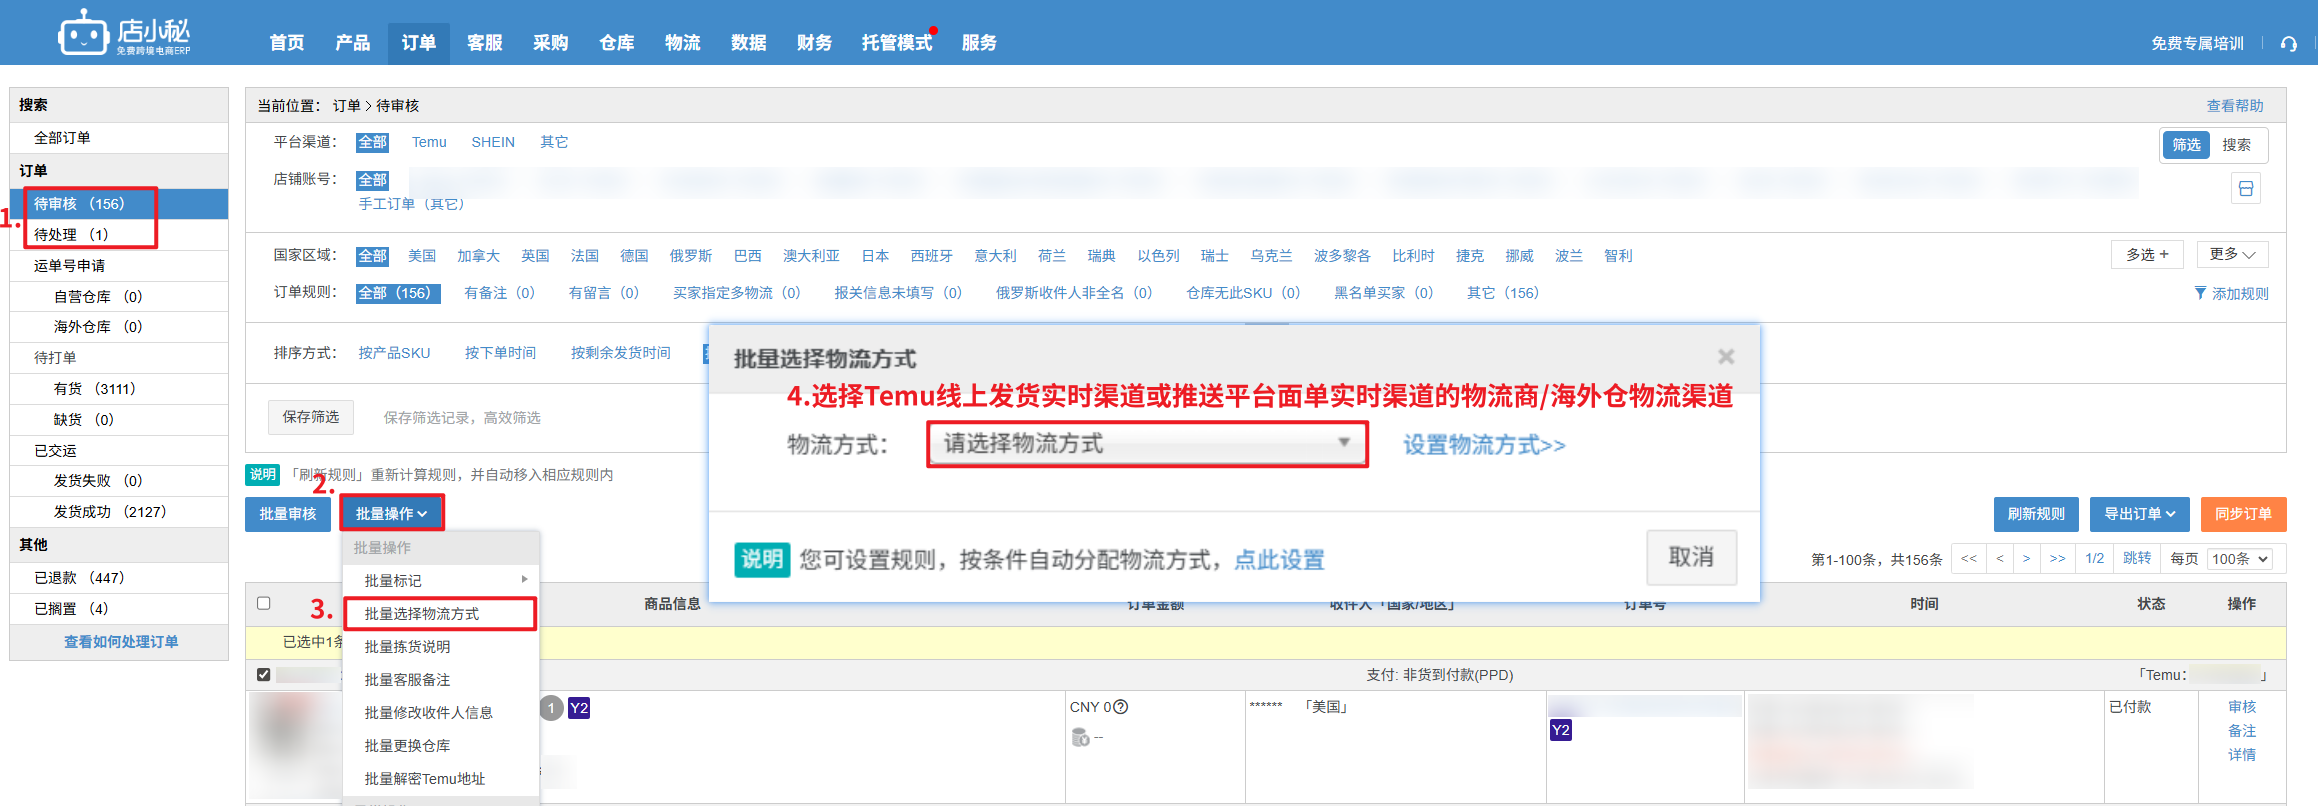This screenshot has height=806, width=2318.
Task: Click the customer service headset icon
Action: click(x=2288, y=44)
